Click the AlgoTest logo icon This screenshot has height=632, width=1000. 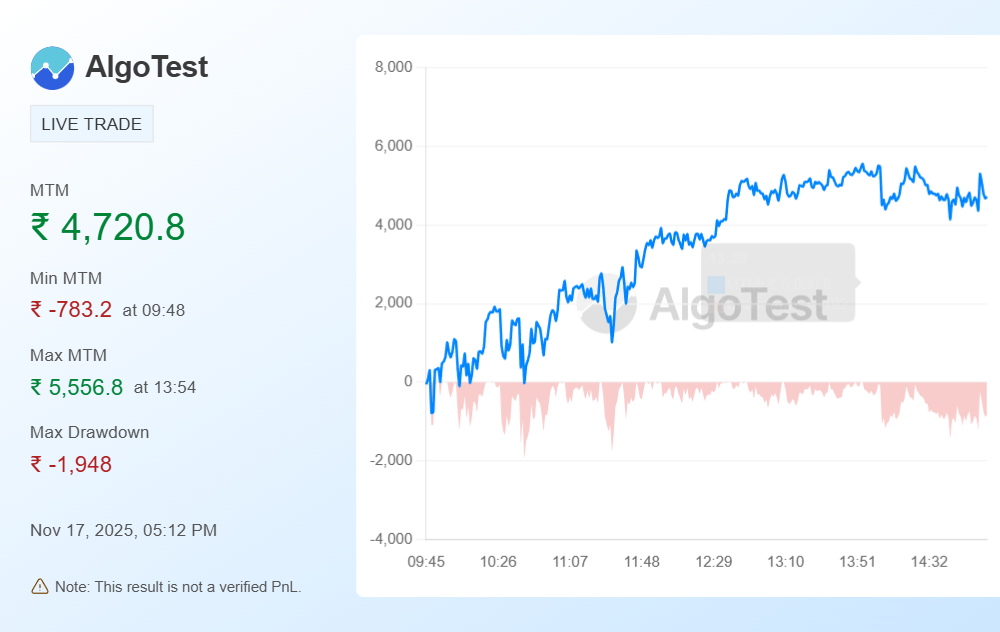52,68
